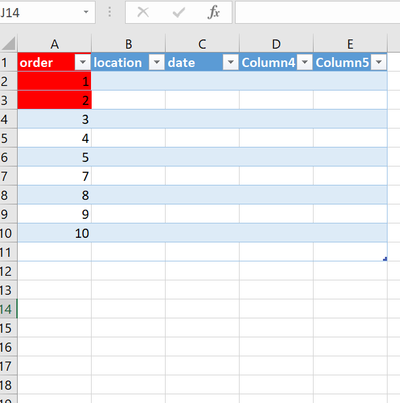This screenshot has height=403, width=400.
Task: Select column E header
Action: pyautogui.click(x=350, y=44)
